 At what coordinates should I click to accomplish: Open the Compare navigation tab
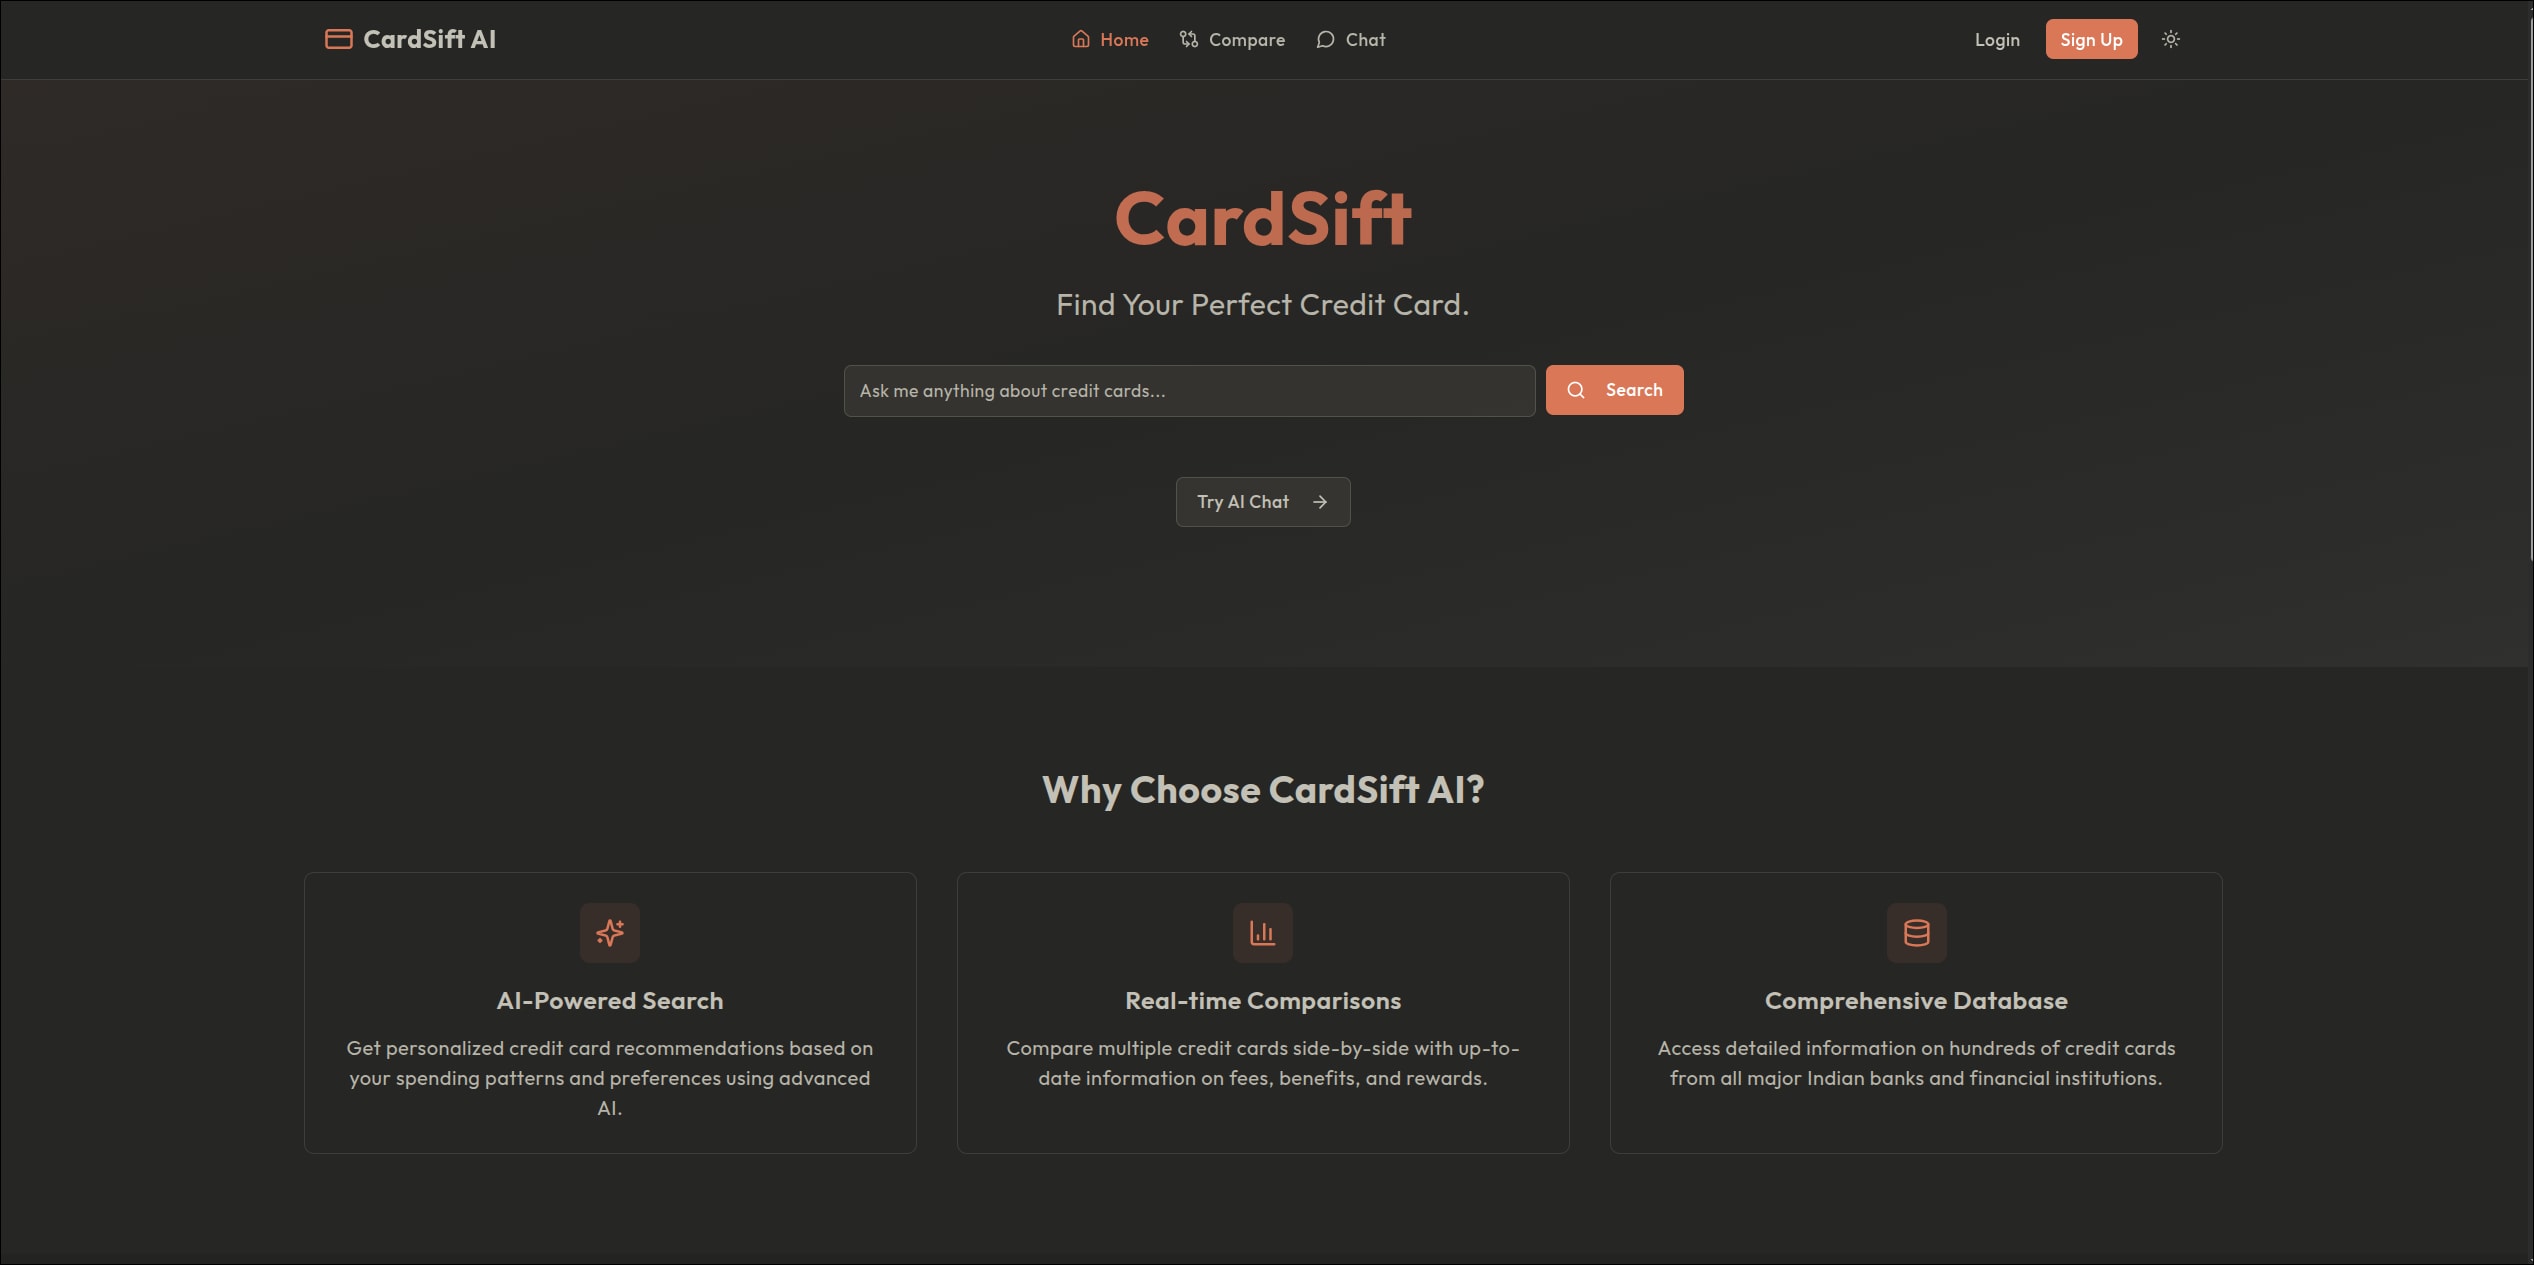tap(1246, 40)
